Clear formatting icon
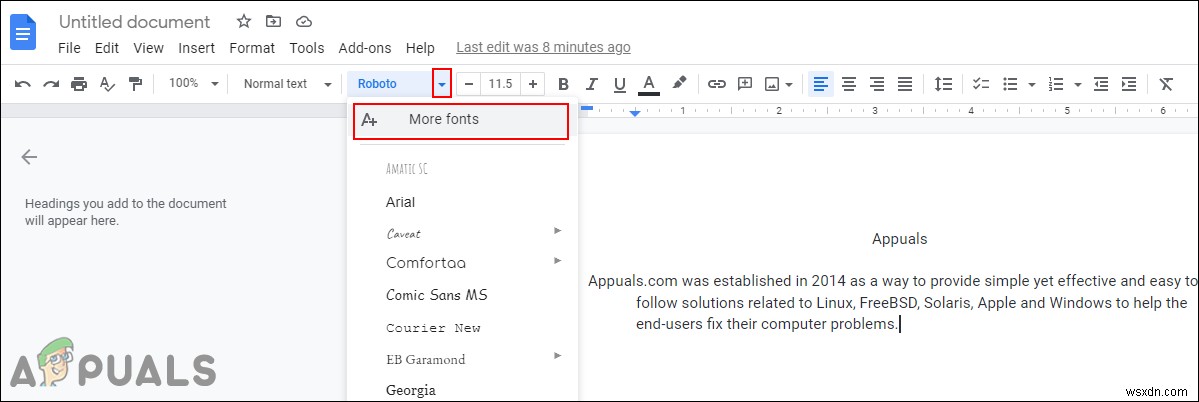 click(x=1165, y=84)
